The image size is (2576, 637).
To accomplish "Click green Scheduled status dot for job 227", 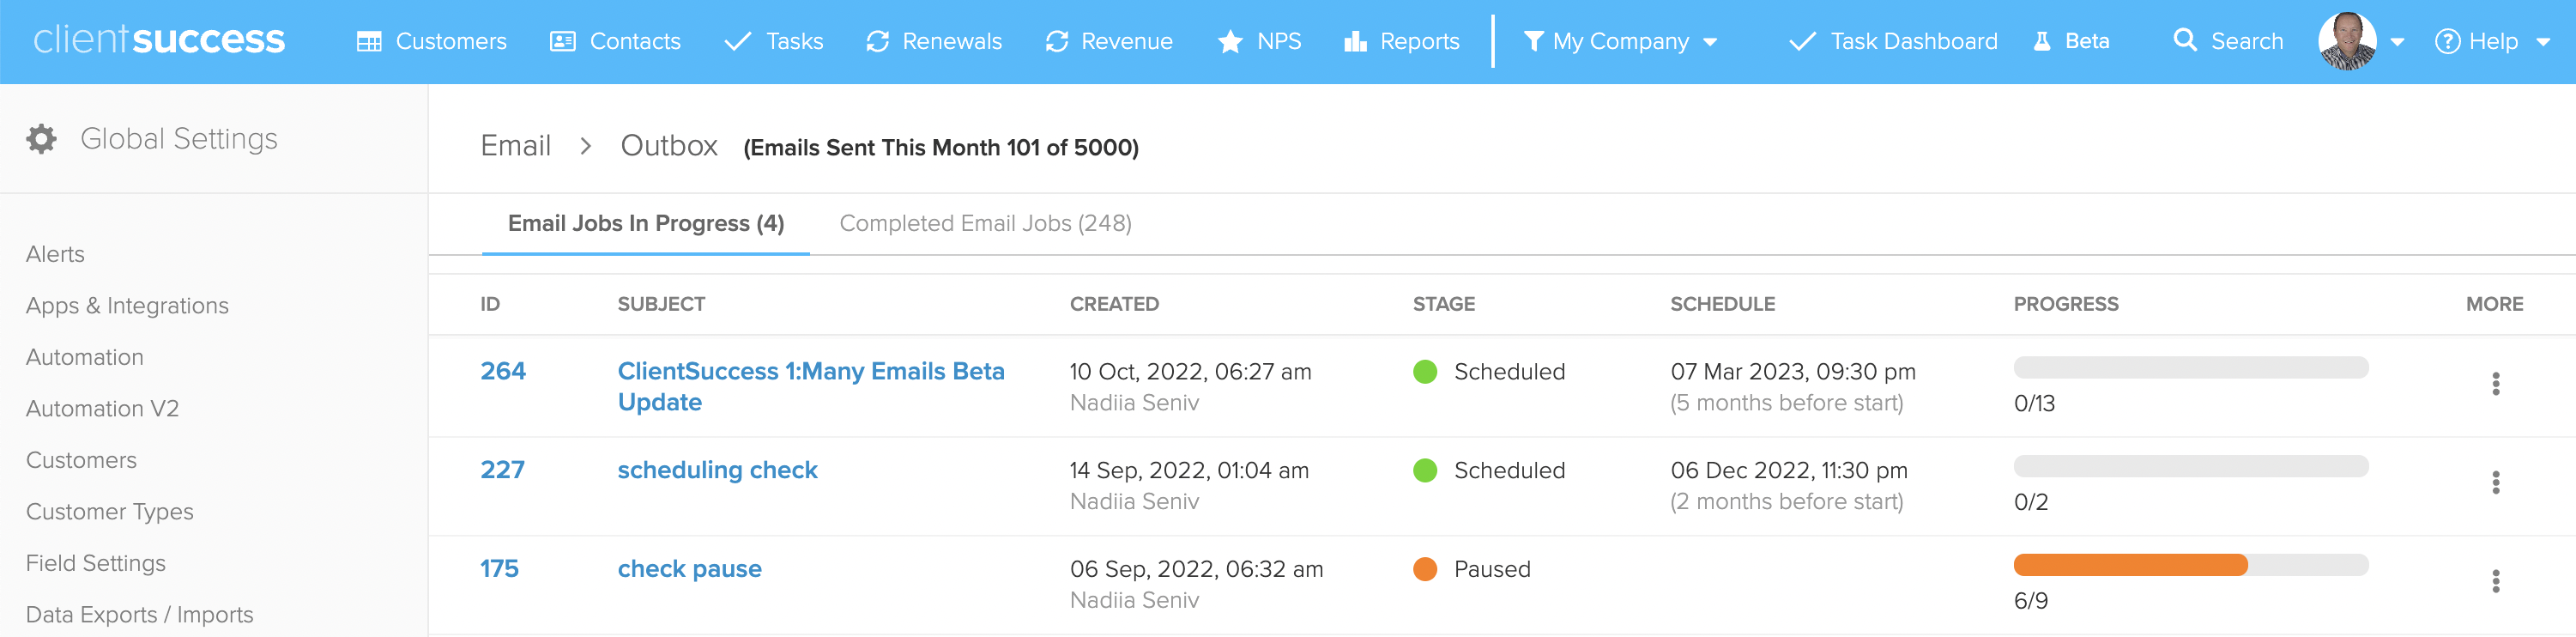I will point(1425,471).
